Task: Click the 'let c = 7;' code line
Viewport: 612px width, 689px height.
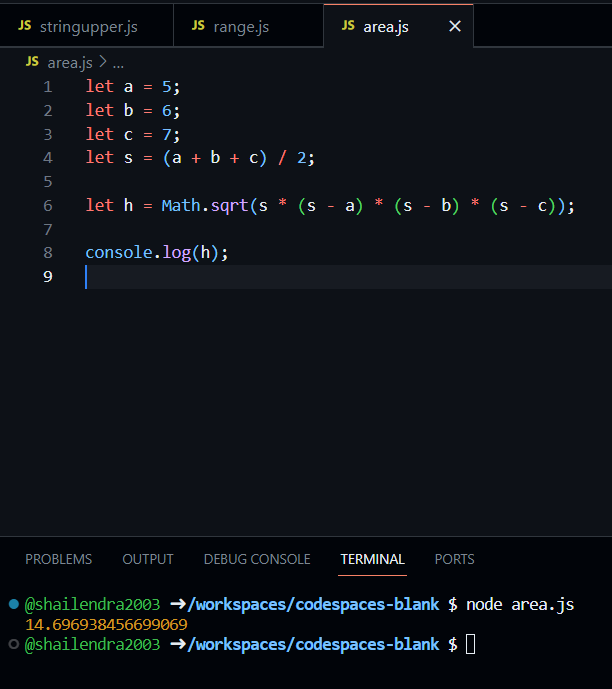Action: tap(133, 134)
